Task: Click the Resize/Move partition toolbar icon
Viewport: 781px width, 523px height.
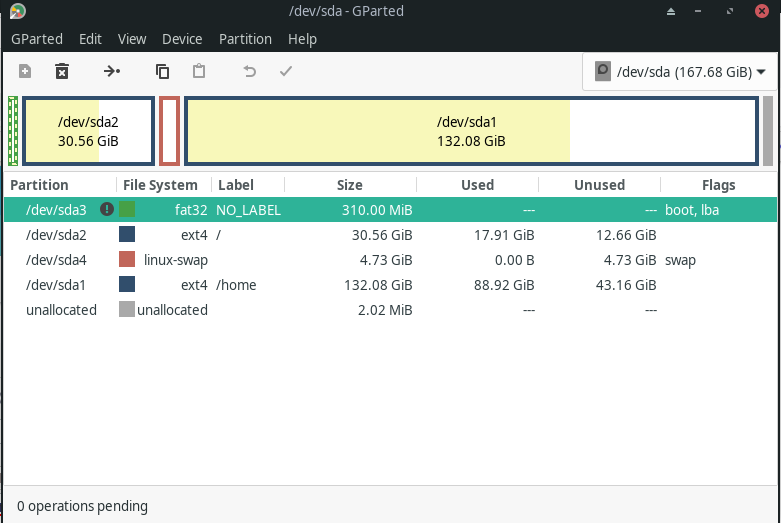Action: coord(112,71)
